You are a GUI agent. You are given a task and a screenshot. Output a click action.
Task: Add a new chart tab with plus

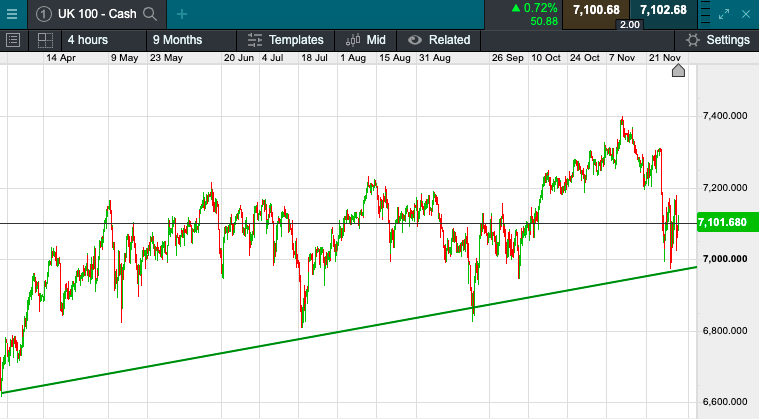[181, 14]
